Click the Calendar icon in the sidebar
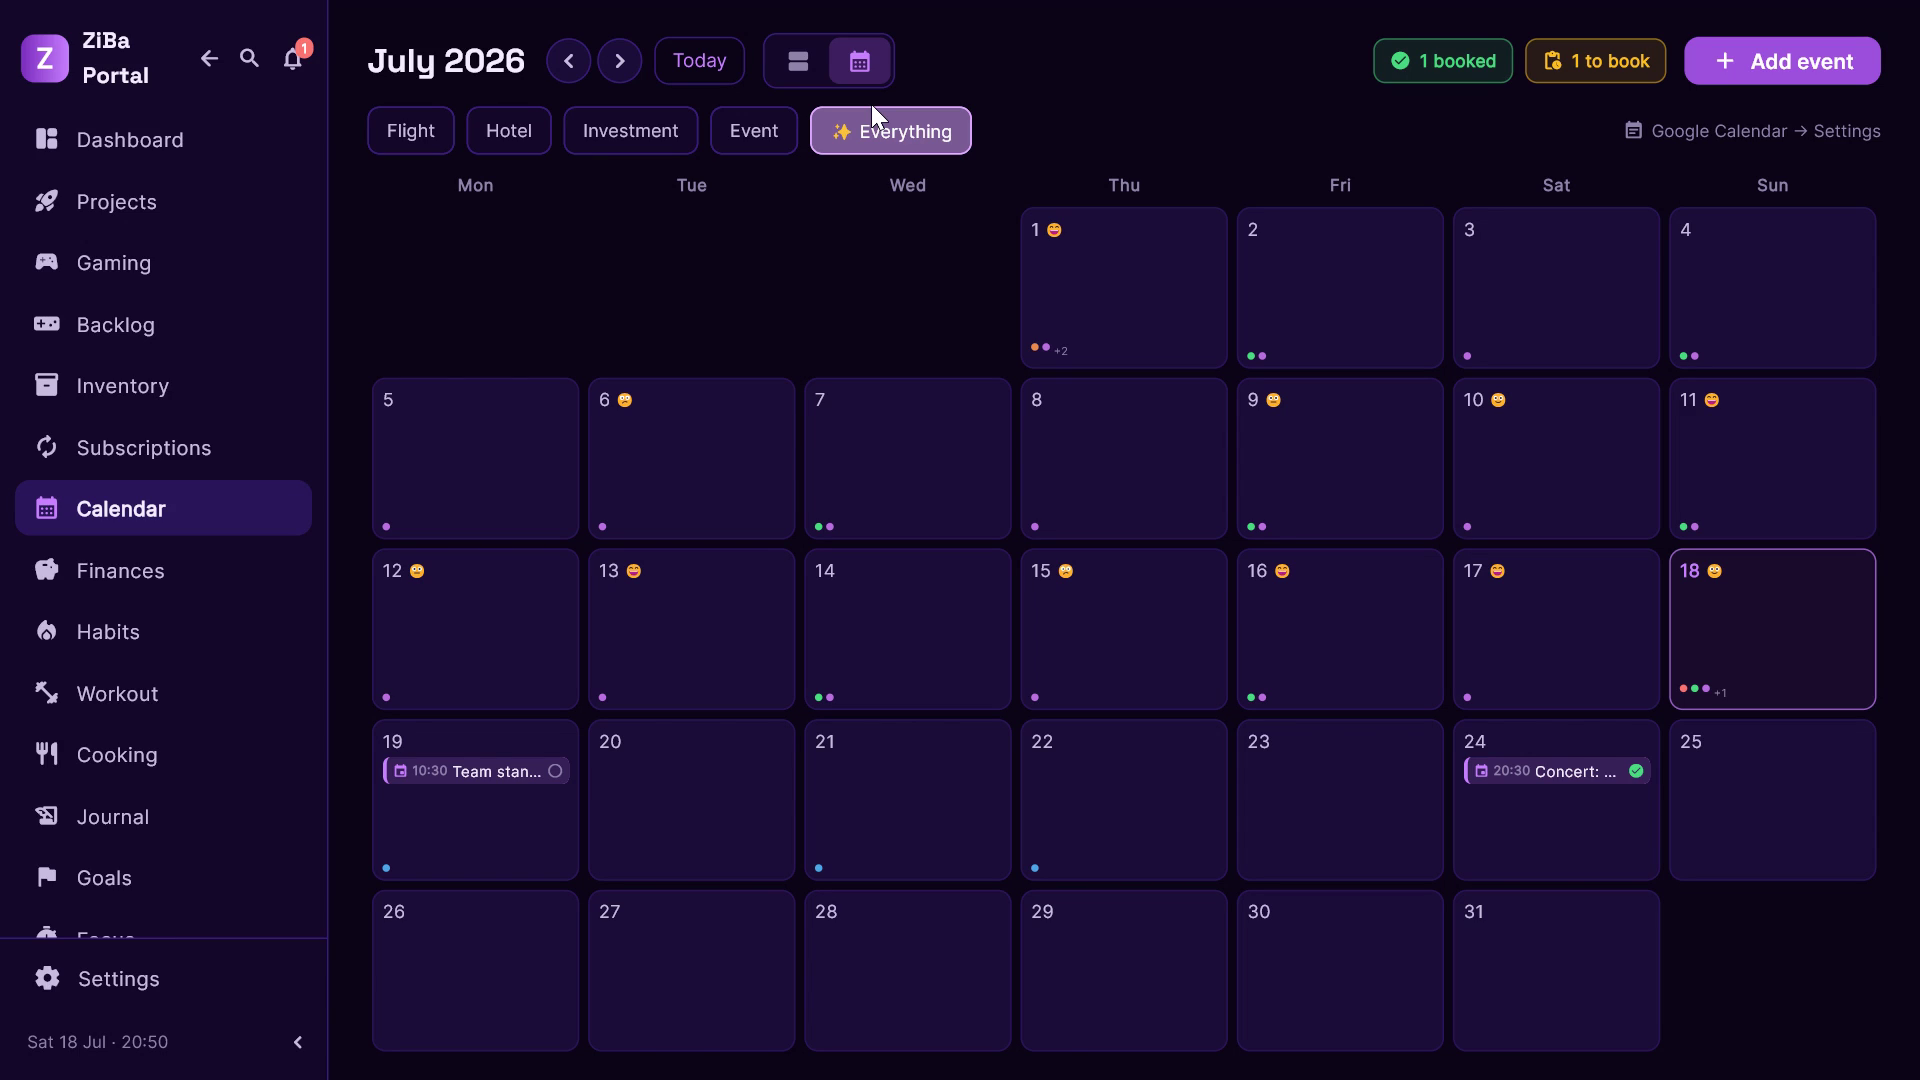1920x1080 pixels. pyautogui.click(x=47, y=508)
